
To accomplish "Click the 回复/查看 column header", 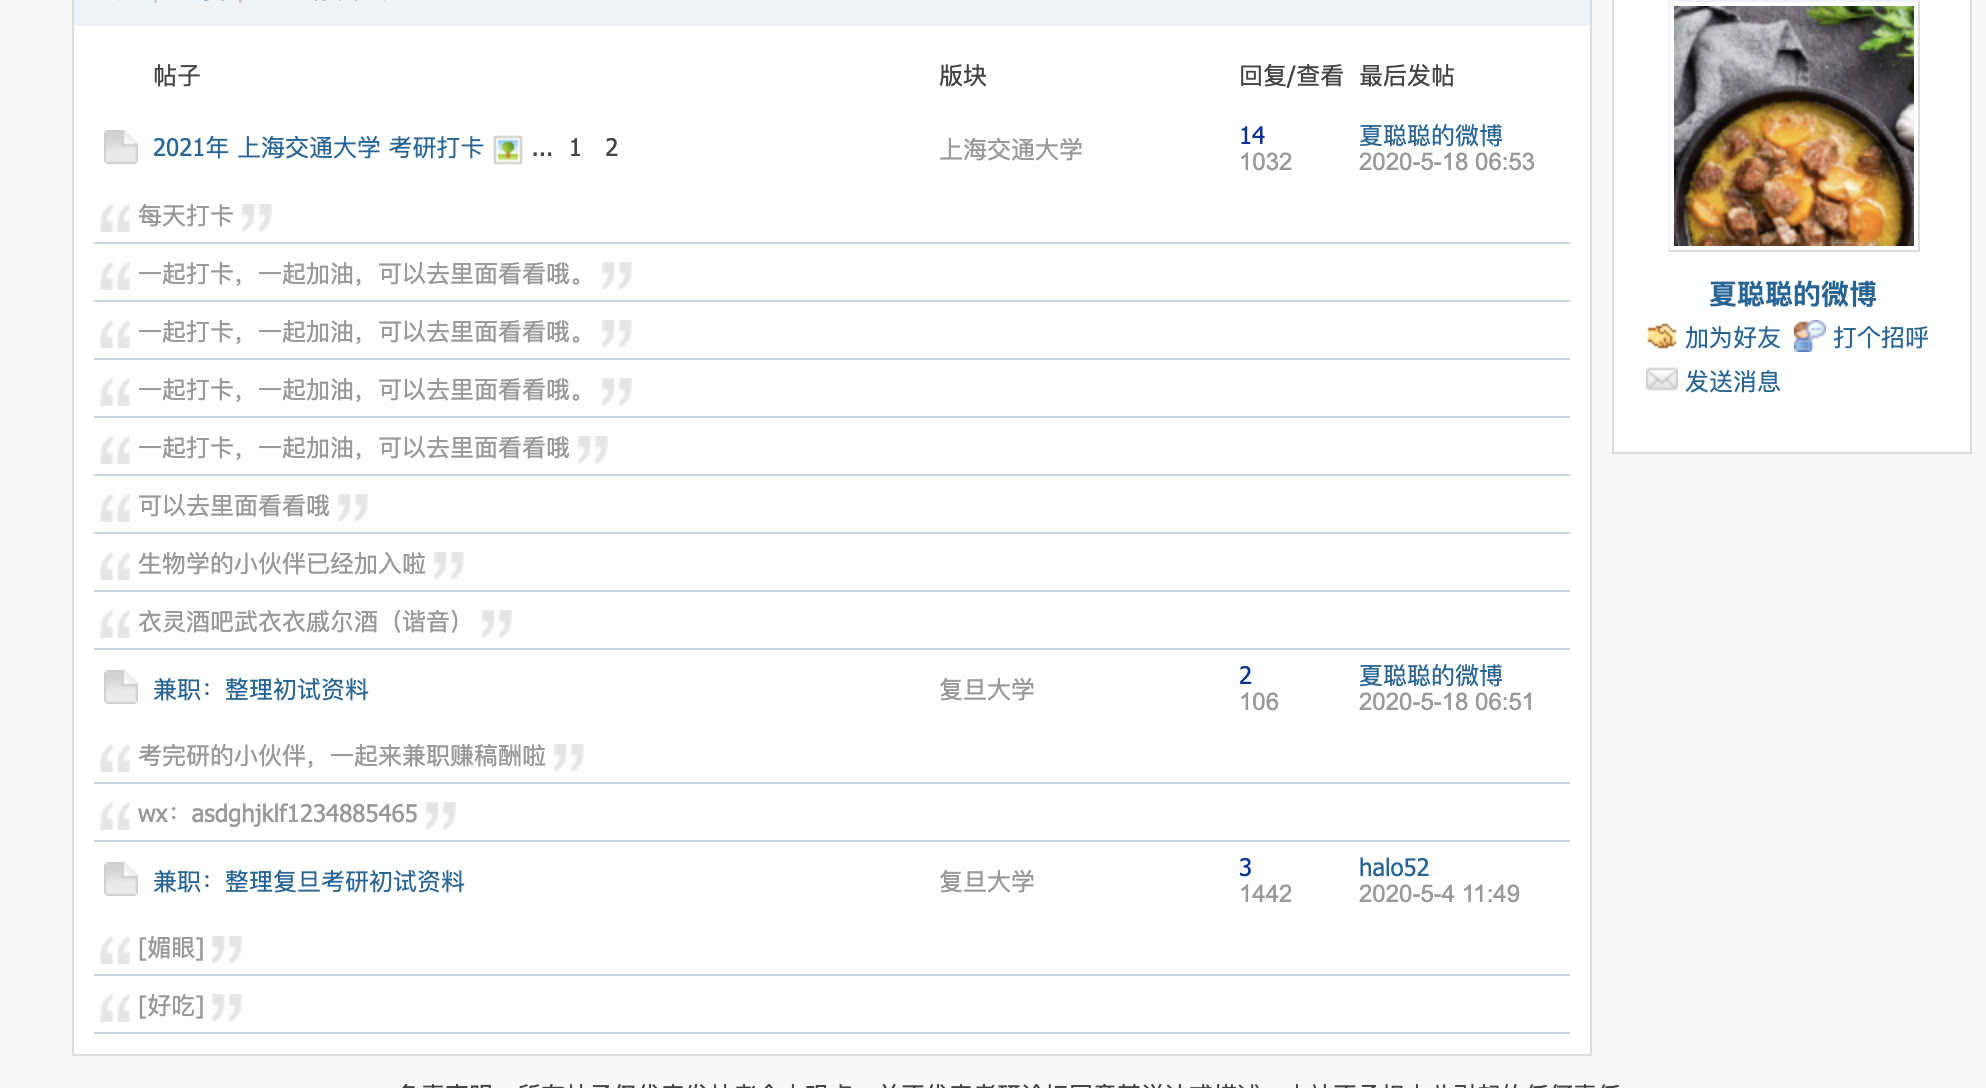I will click(x=1291, y=75).
